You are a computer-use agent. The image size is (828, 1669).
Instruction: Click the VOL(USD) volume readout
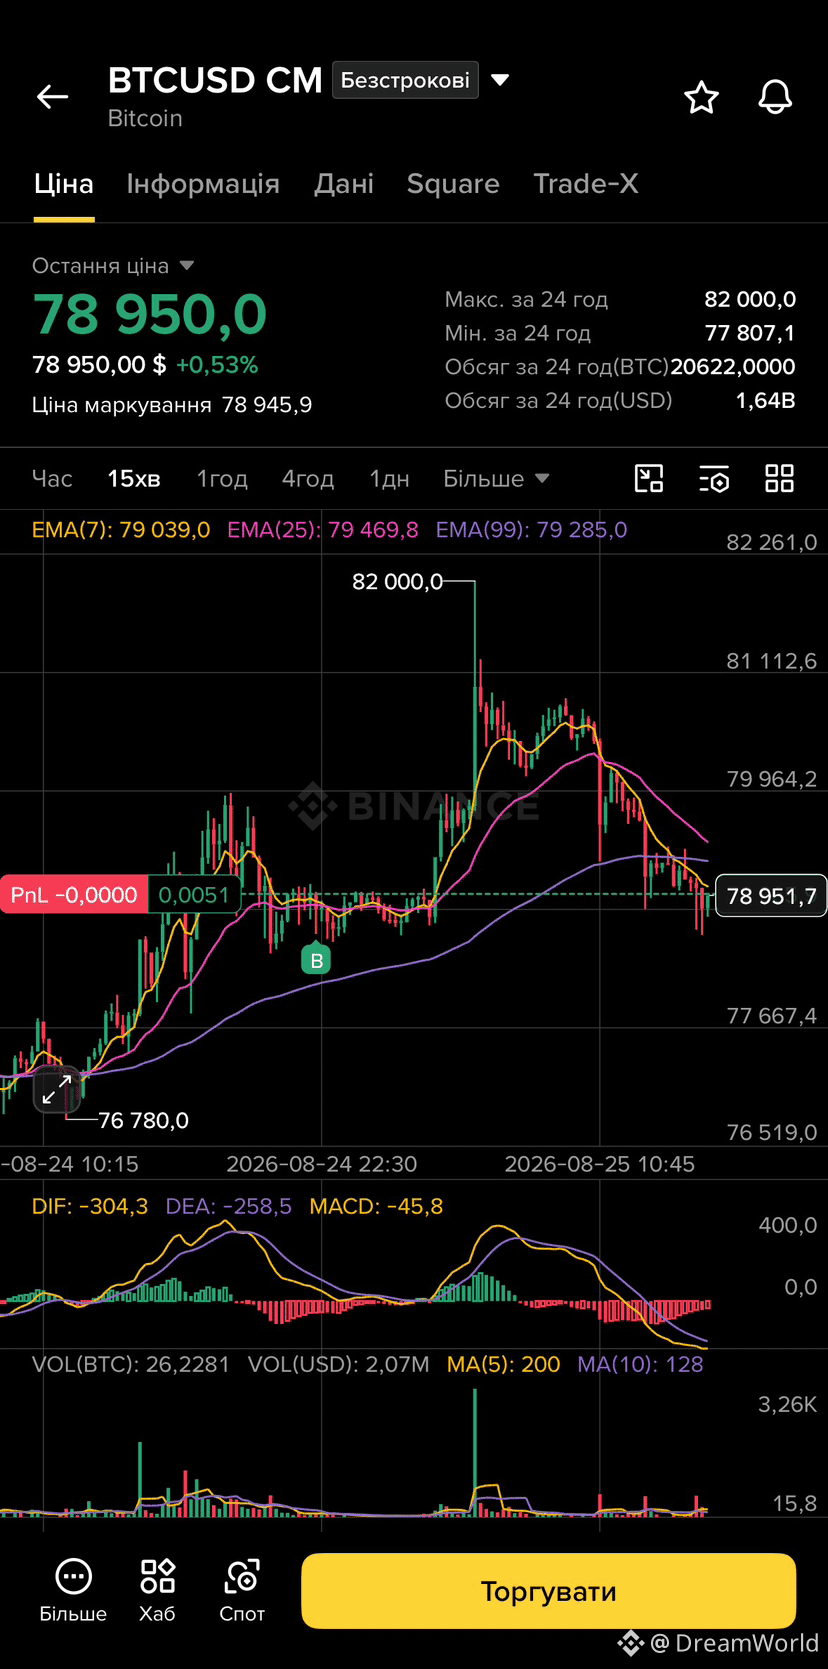(x=339, y=1365)
